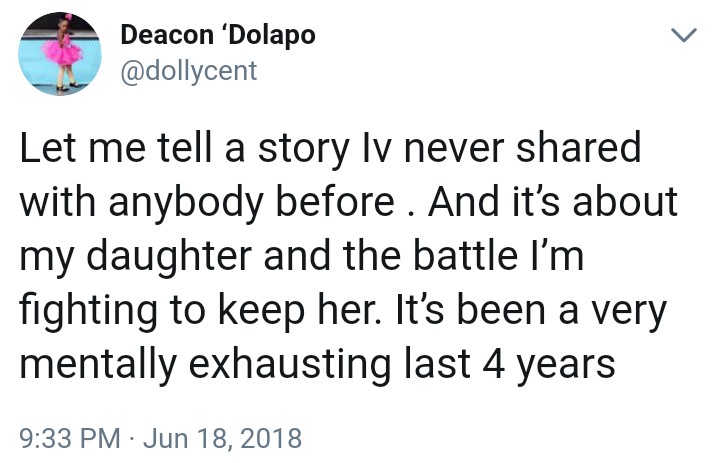Click the pink-dress profile avatar
The image size is (720, 463).
pyautogui.click(x=58, y=53)
